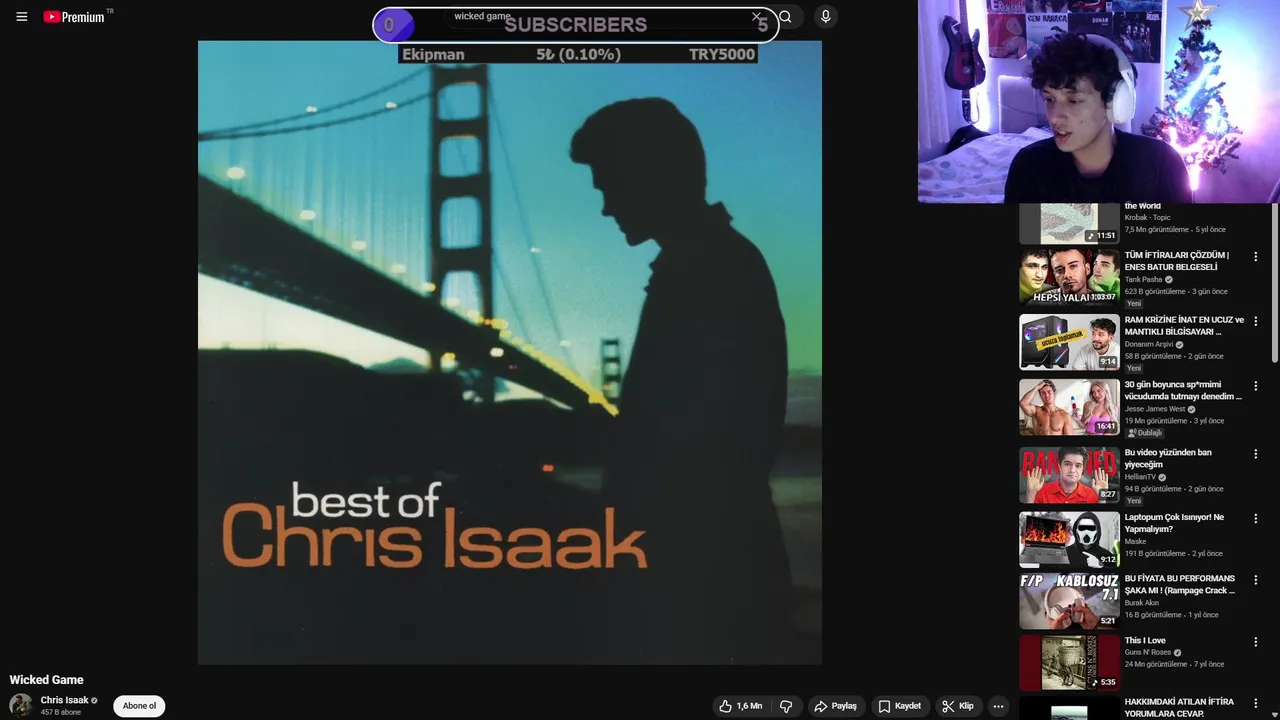Click channel name HellianTV
The width and height of the screenshot is (1280, 720).
tap(1140, 477)
